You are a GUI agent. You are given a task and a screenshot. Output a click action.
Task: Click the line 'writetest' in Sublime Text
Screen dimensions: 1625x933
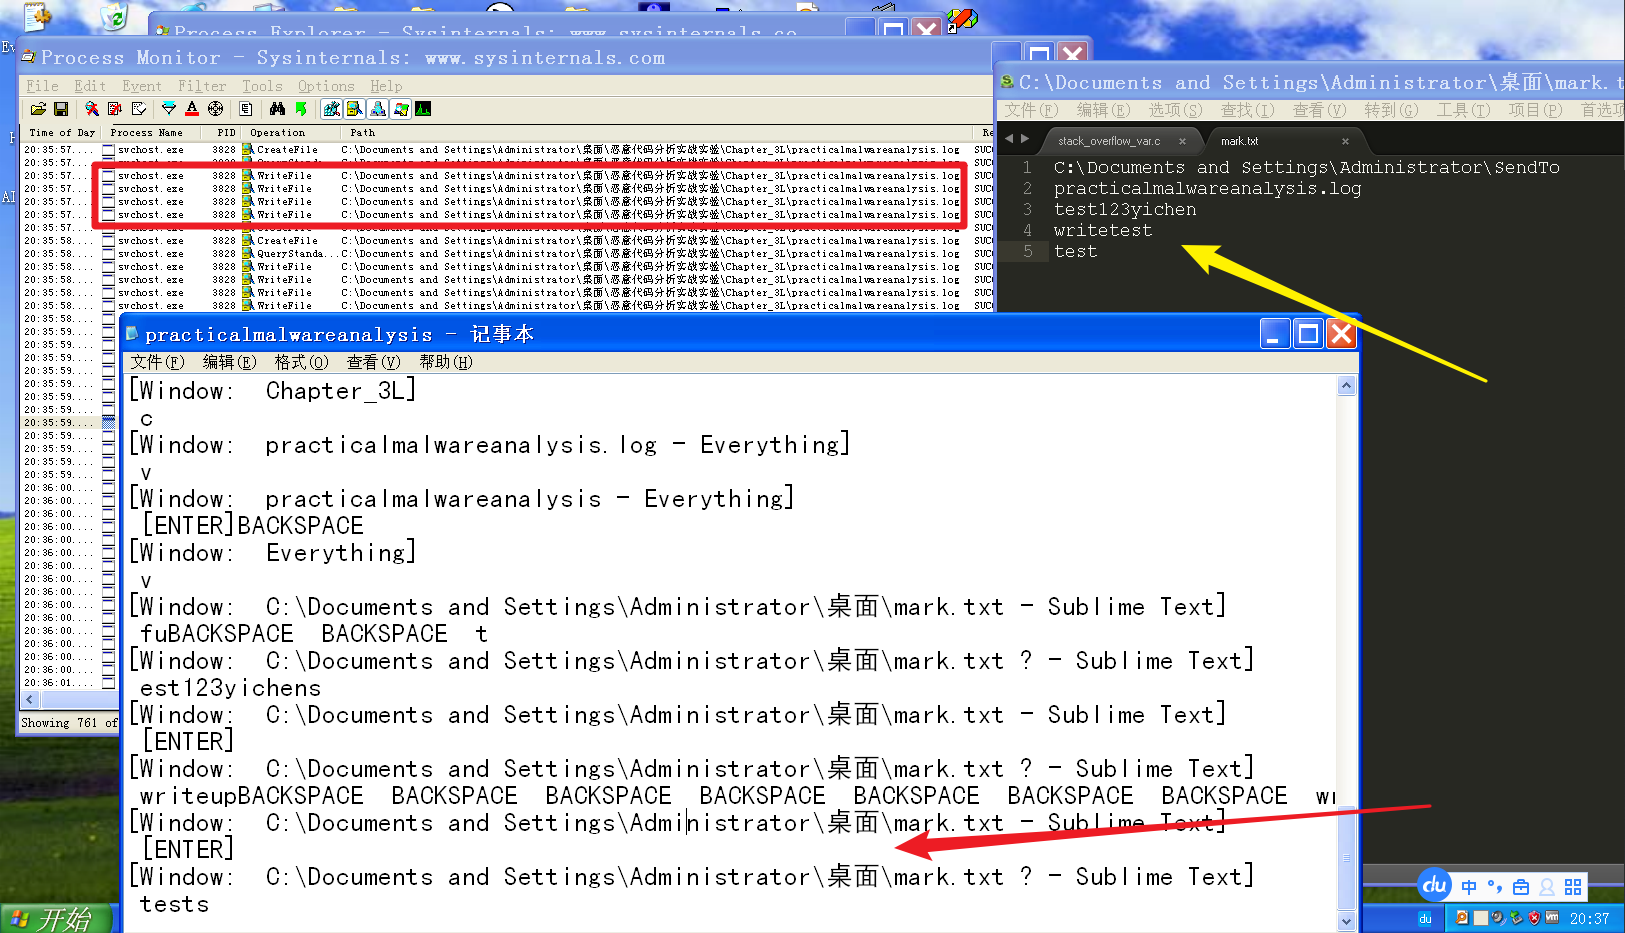tap(1103, 231)
